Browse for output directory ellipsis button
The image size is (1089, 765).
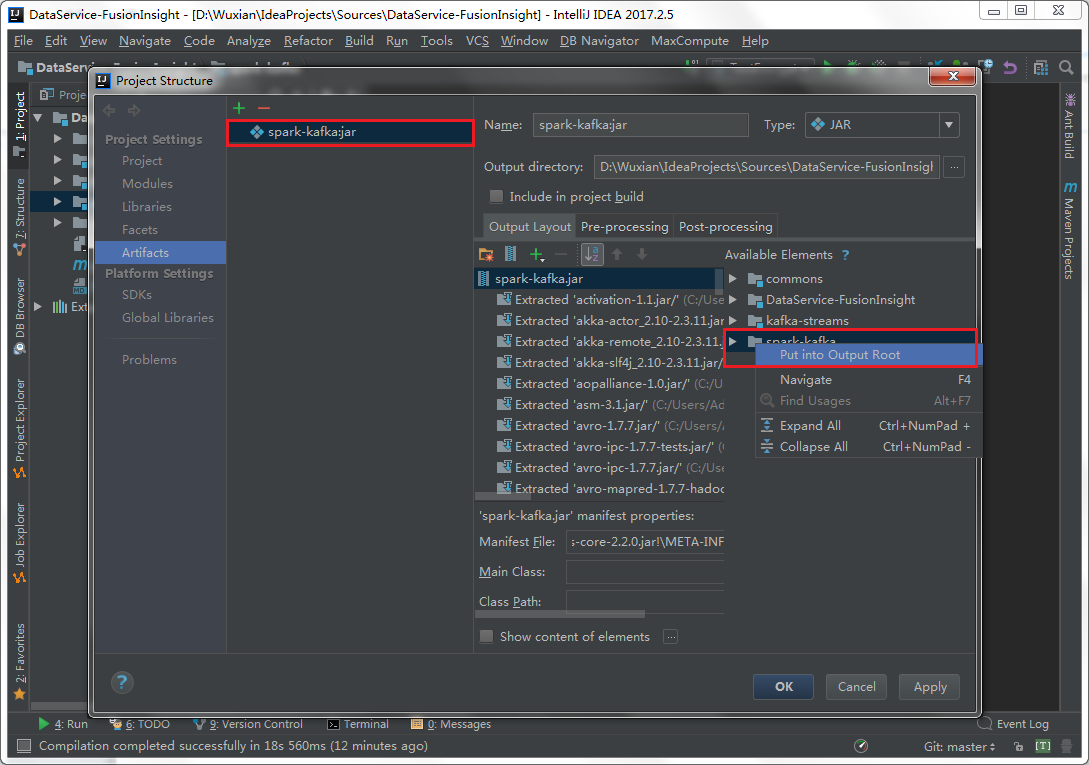tap(954, 167)
